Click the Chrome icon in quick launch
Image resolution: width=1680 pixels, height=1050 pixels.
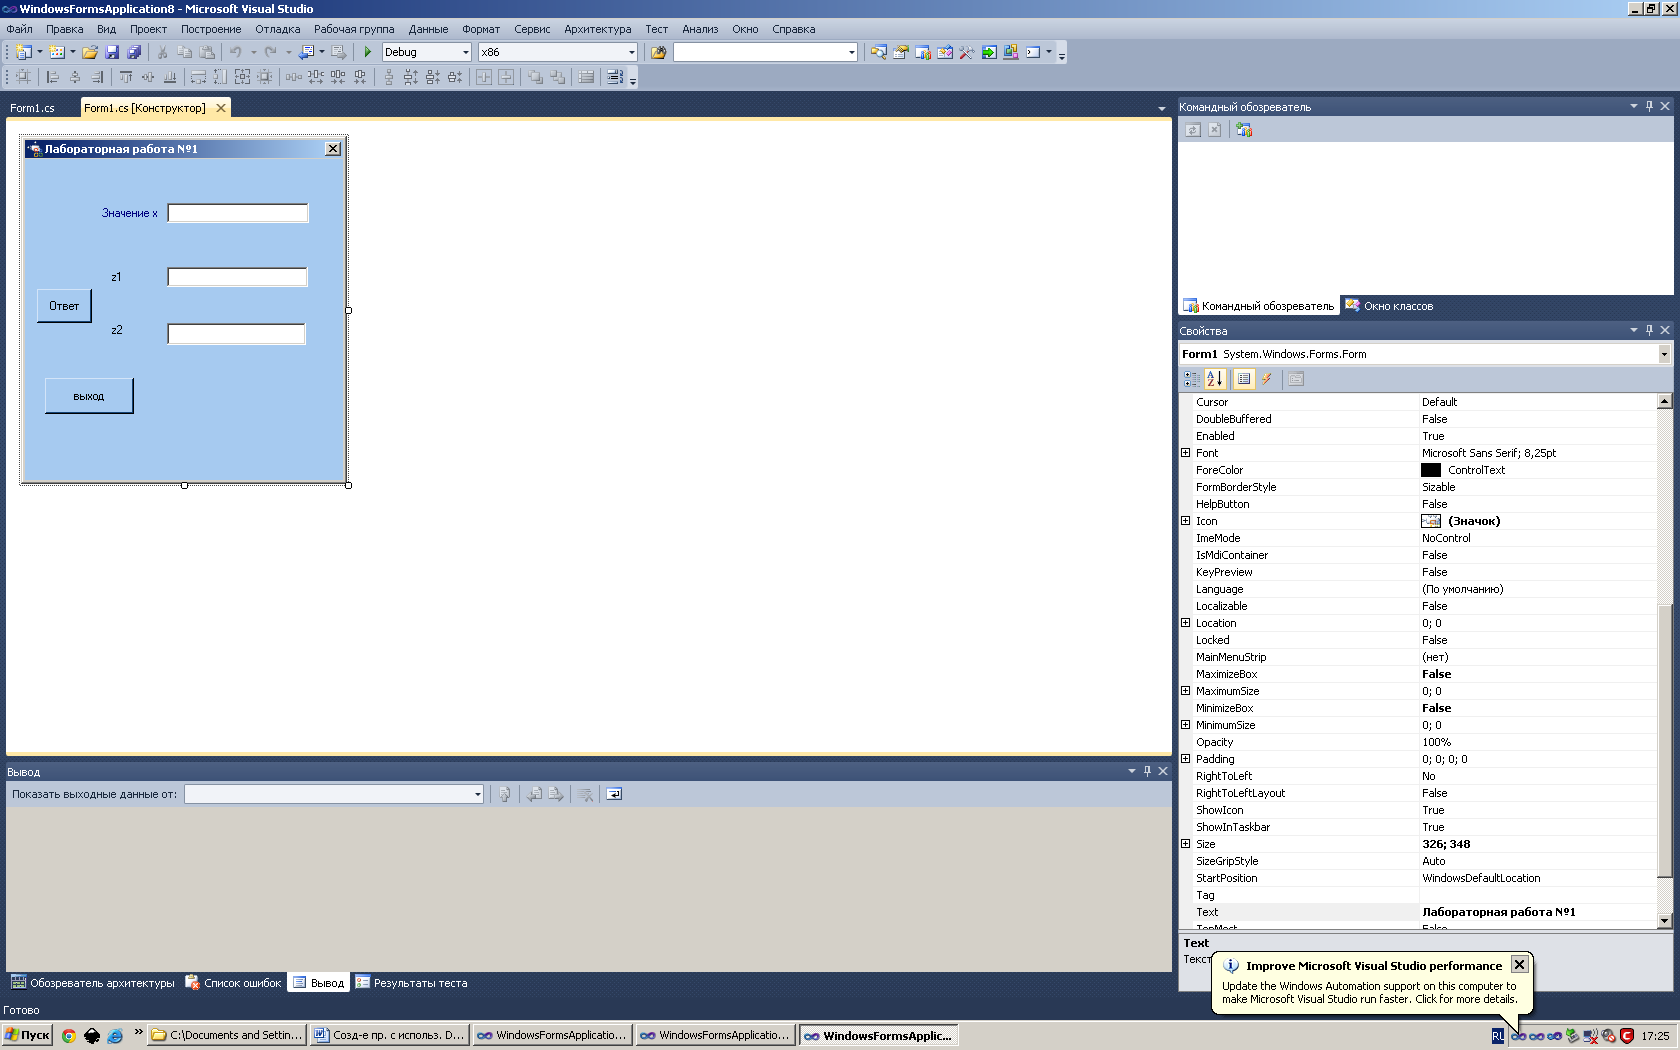tap(69, 1036)
